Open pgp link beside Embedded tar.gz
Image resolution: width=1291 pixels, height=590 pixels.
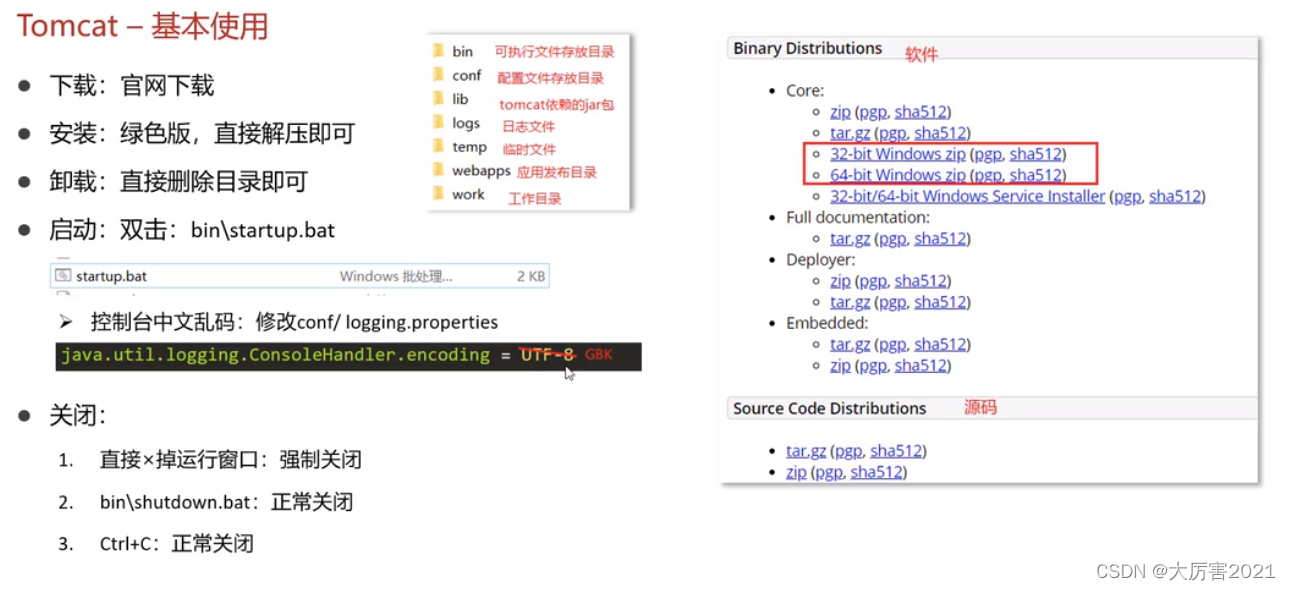pos(892,344)
